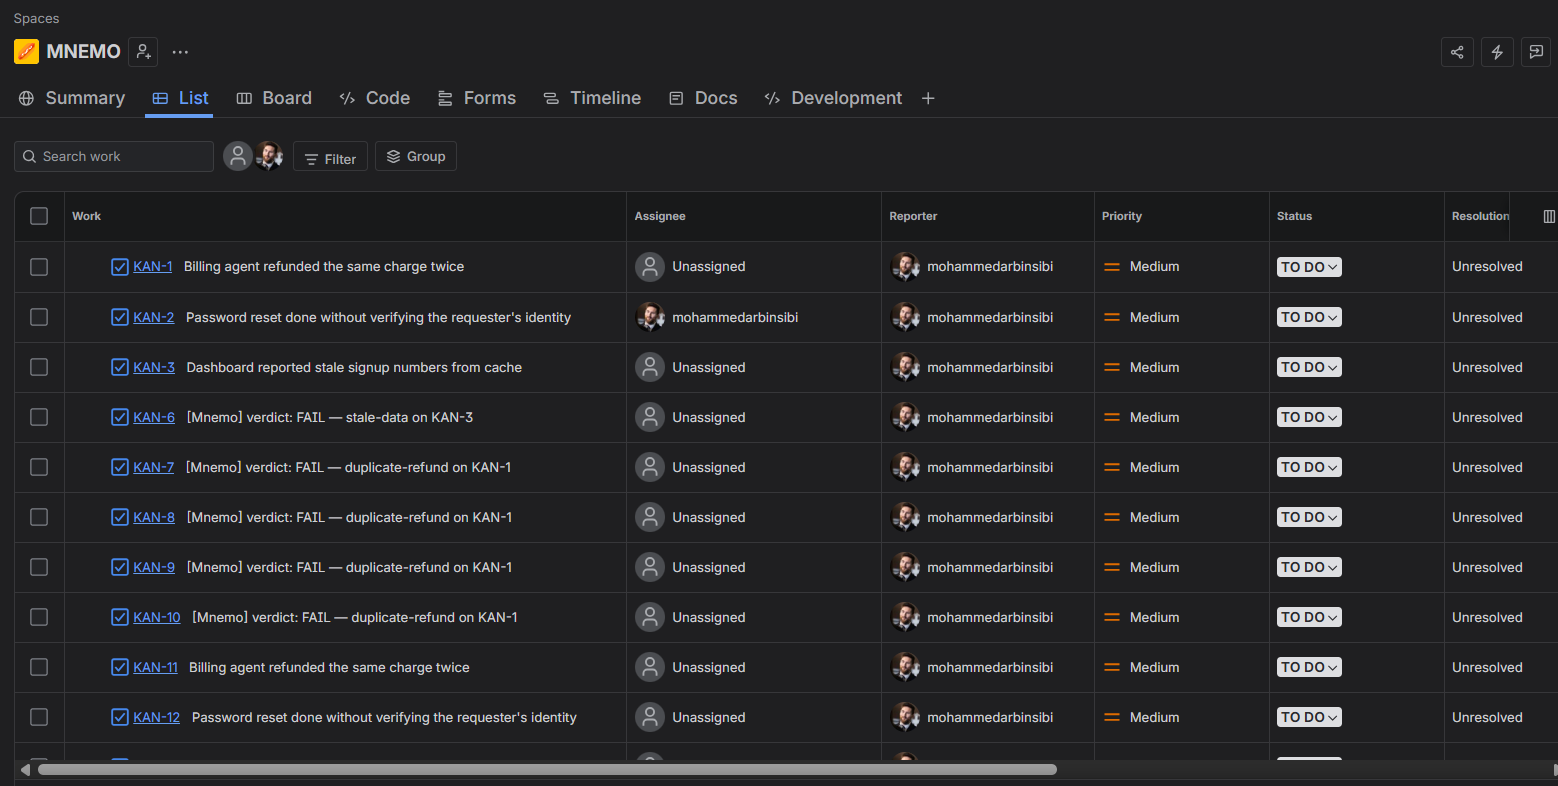The image size is (1558, 786).
Task: Check the box for KAN-6 row
Action: click(39, 417)
